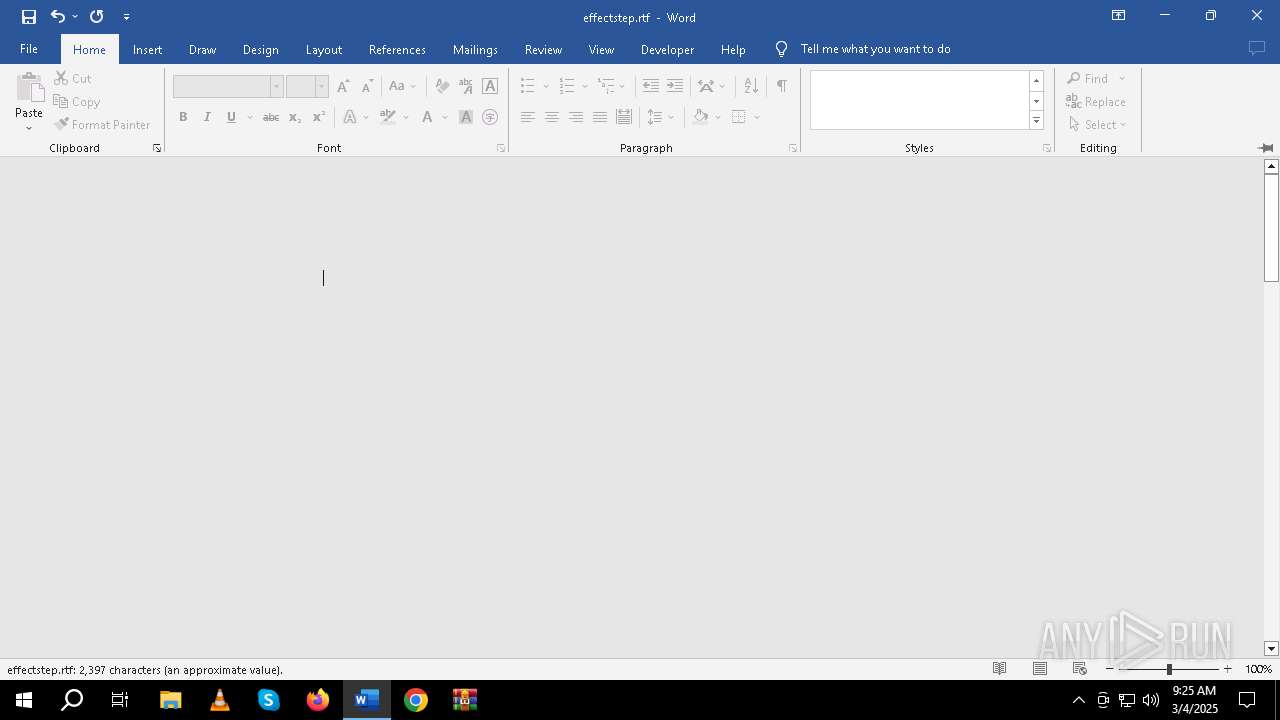This screenshot has height=720, width=1280.
Task: Click paragraph Shading color button
Action: (x=700, y=117)
